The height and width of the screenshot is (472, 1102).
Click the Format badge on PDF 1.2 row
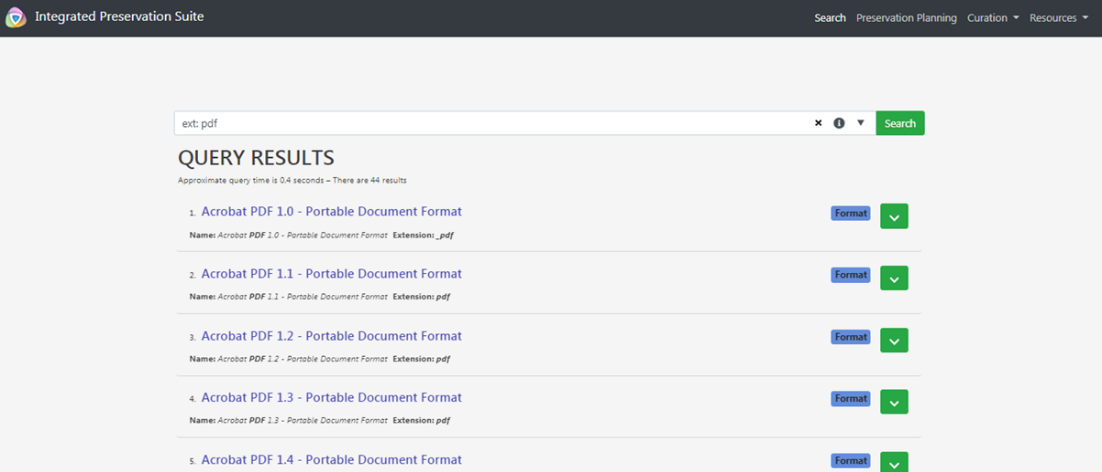tap(850, 337)
